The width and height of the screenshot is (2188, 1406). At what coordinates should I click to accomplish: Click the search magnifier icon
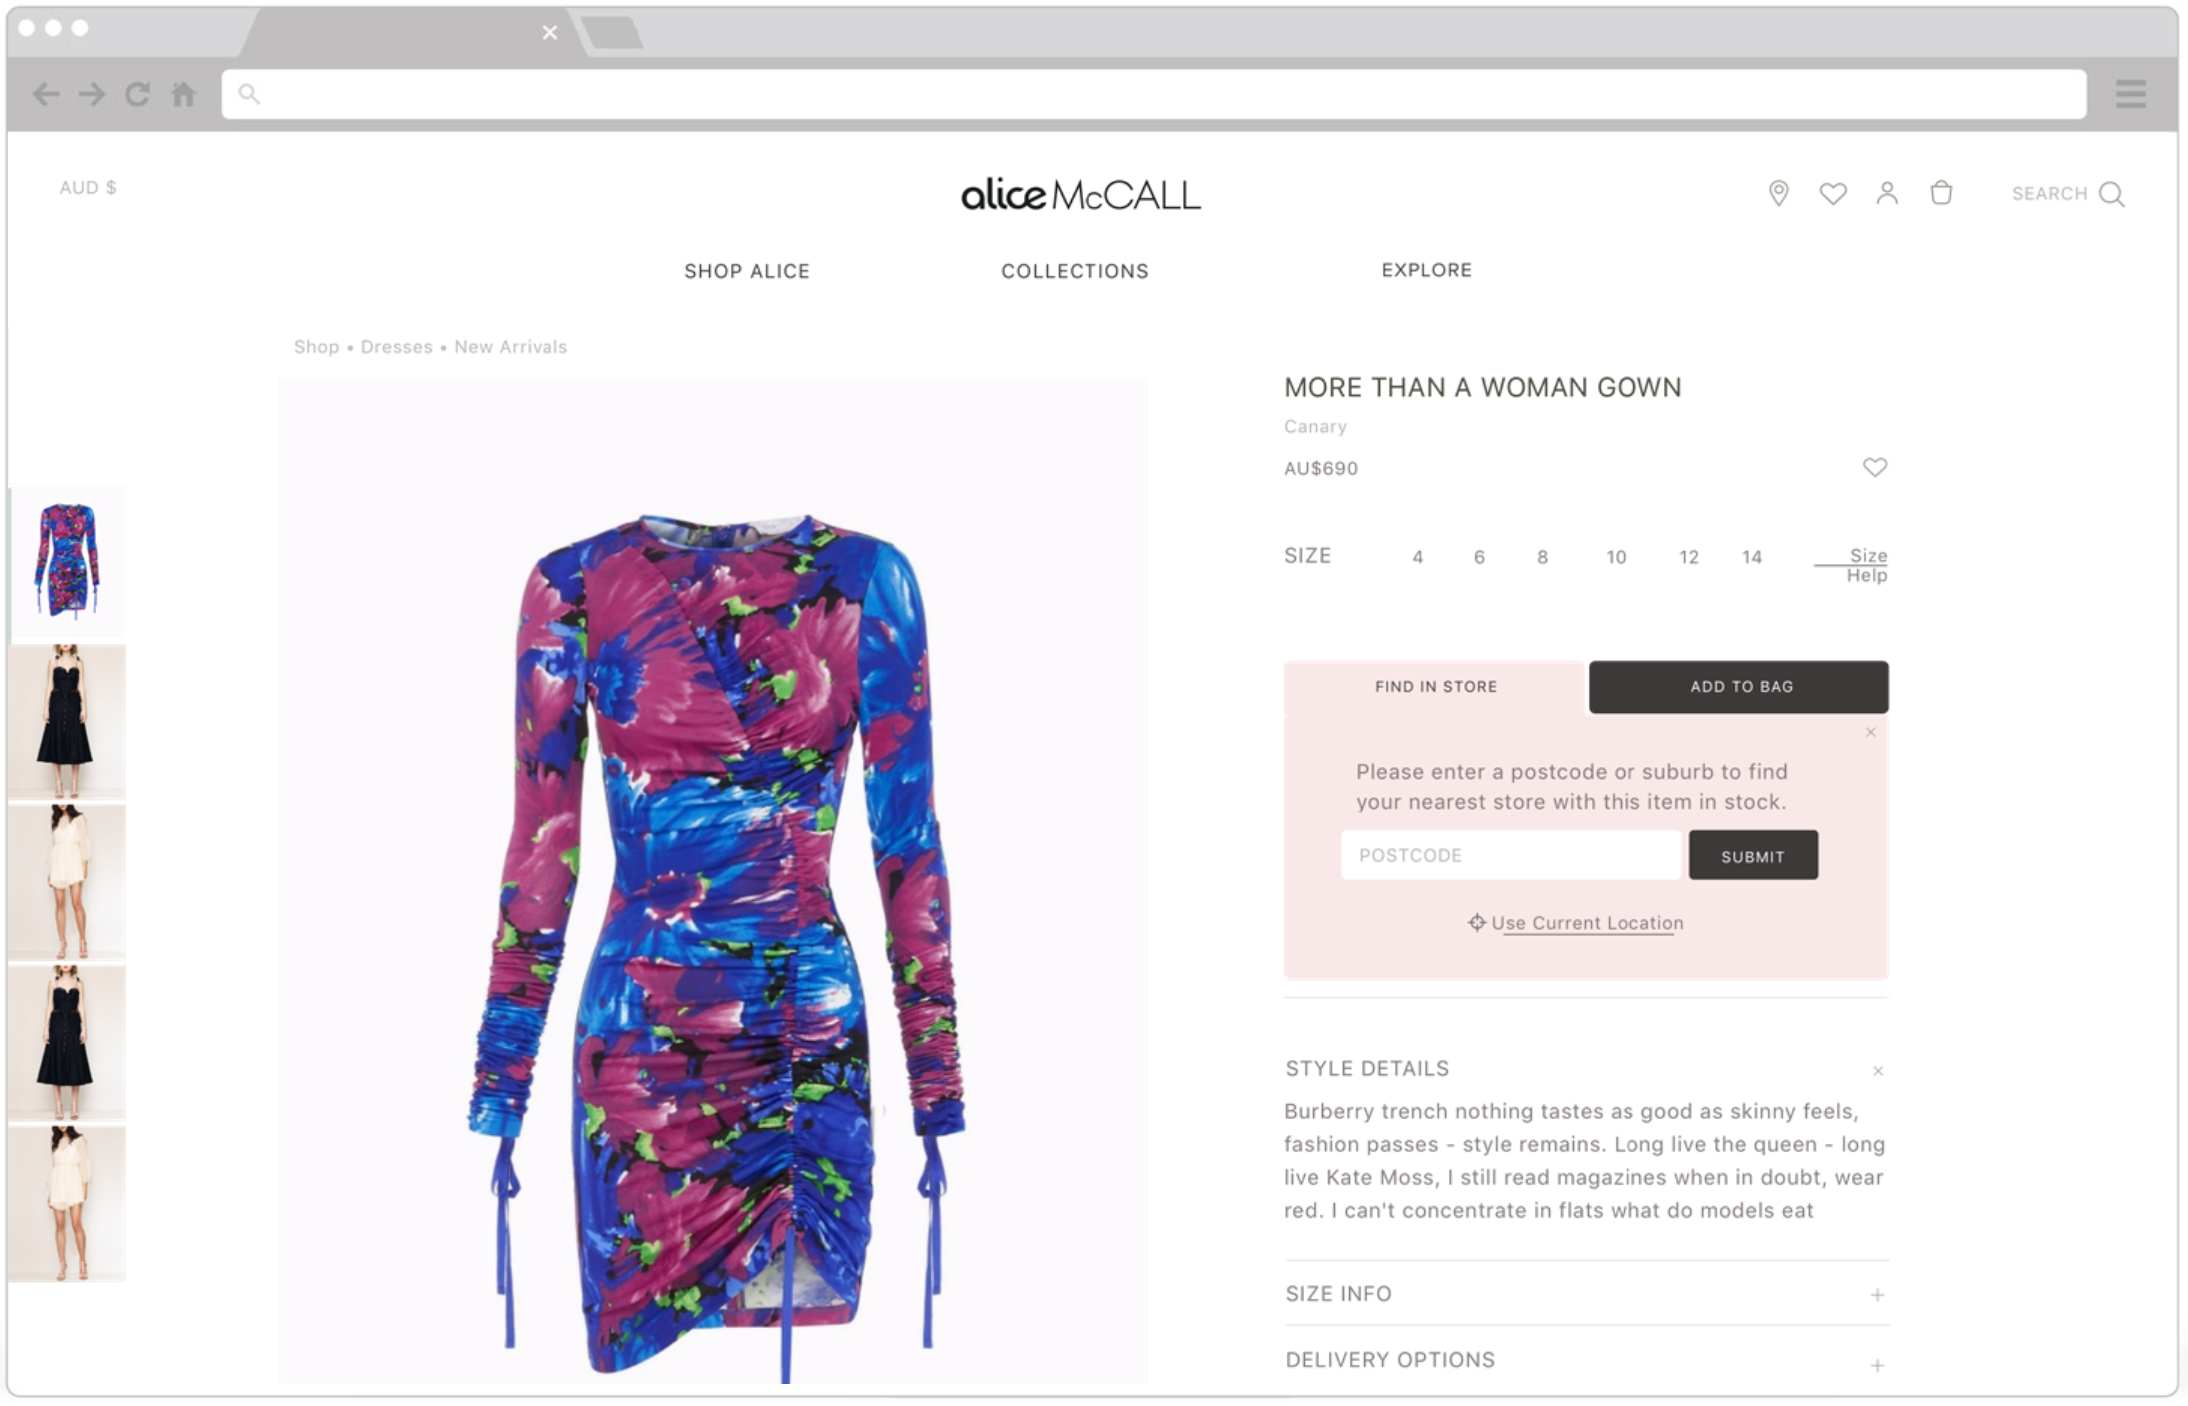2111,194
